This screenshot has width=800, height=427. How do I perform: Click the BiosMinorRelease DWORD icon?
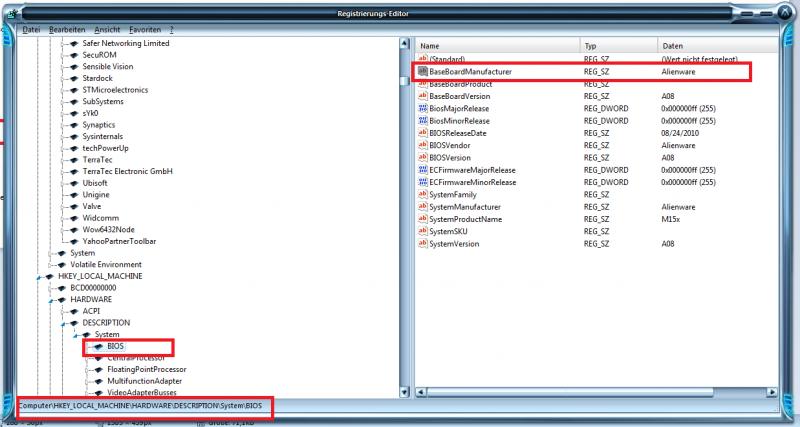[422, 120]
